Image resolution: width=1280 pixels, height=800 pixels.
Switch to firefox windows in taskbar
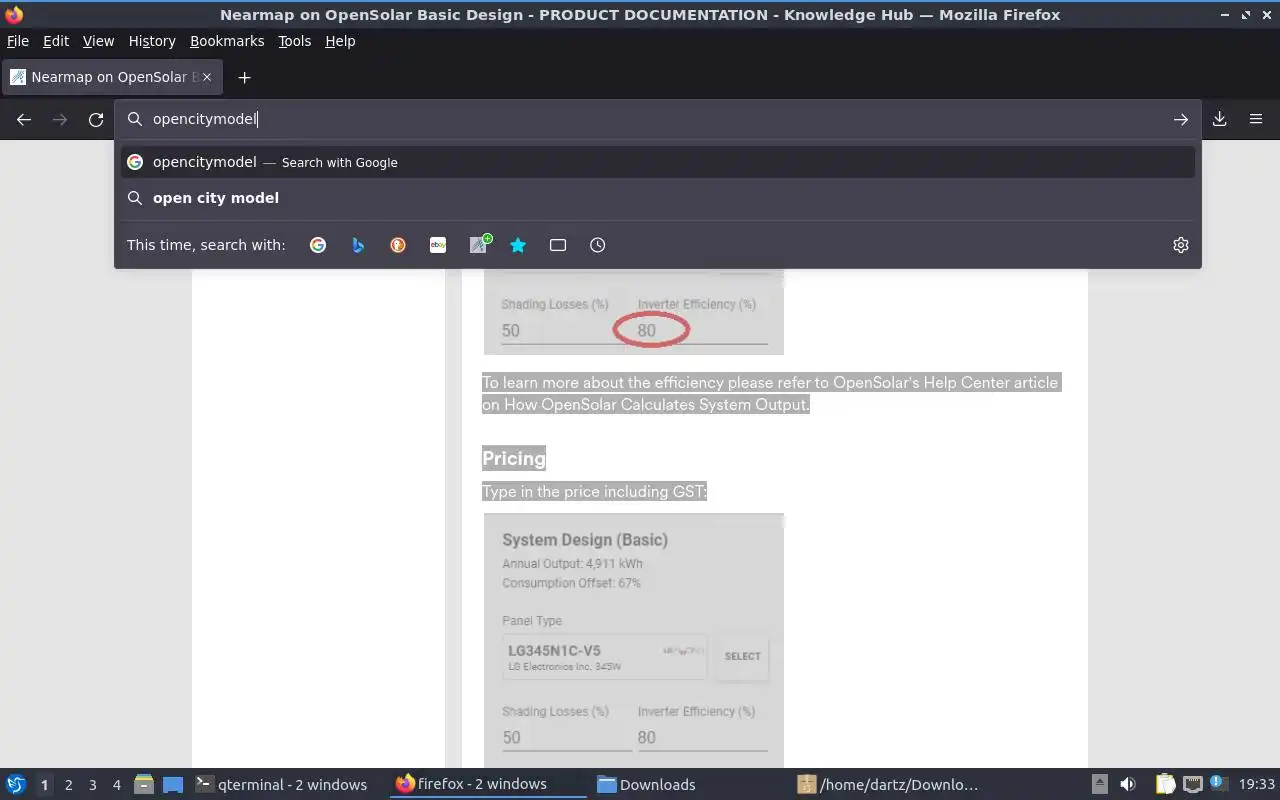coord(488,784)
